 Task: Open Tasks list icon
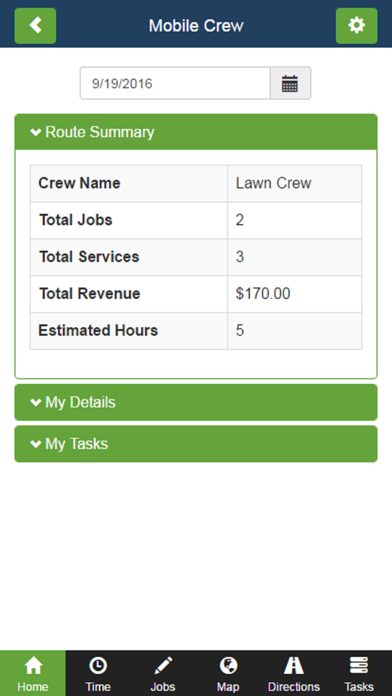click(x=359, y=666)
